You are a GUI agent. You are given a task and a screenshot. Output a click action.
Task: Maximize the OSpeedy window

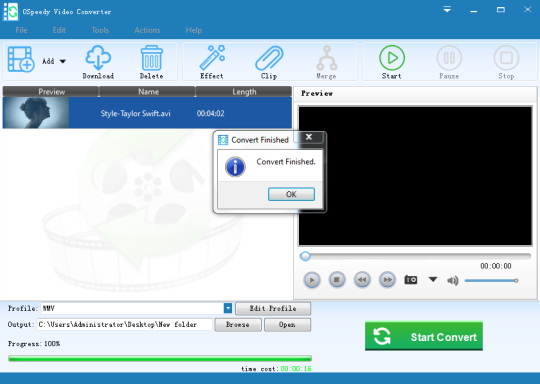point(501,10)
